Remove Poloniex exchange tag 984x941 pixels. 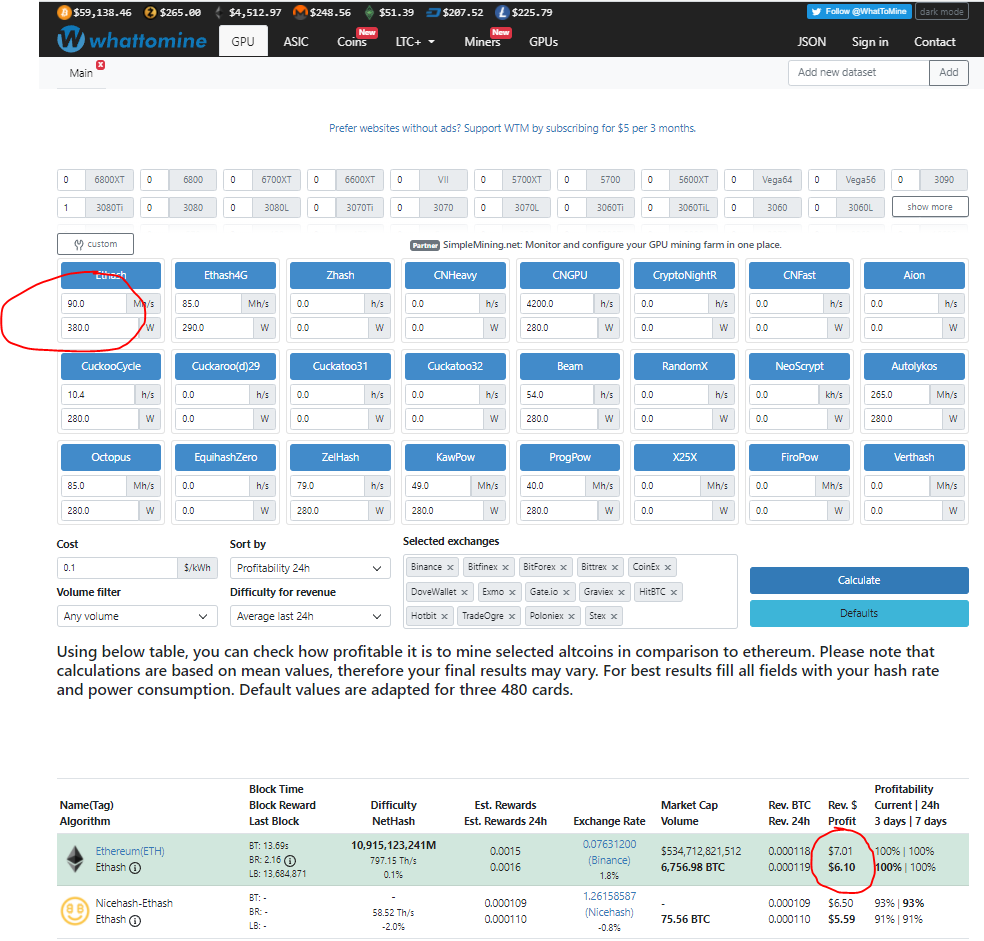(x=571, y=616)
